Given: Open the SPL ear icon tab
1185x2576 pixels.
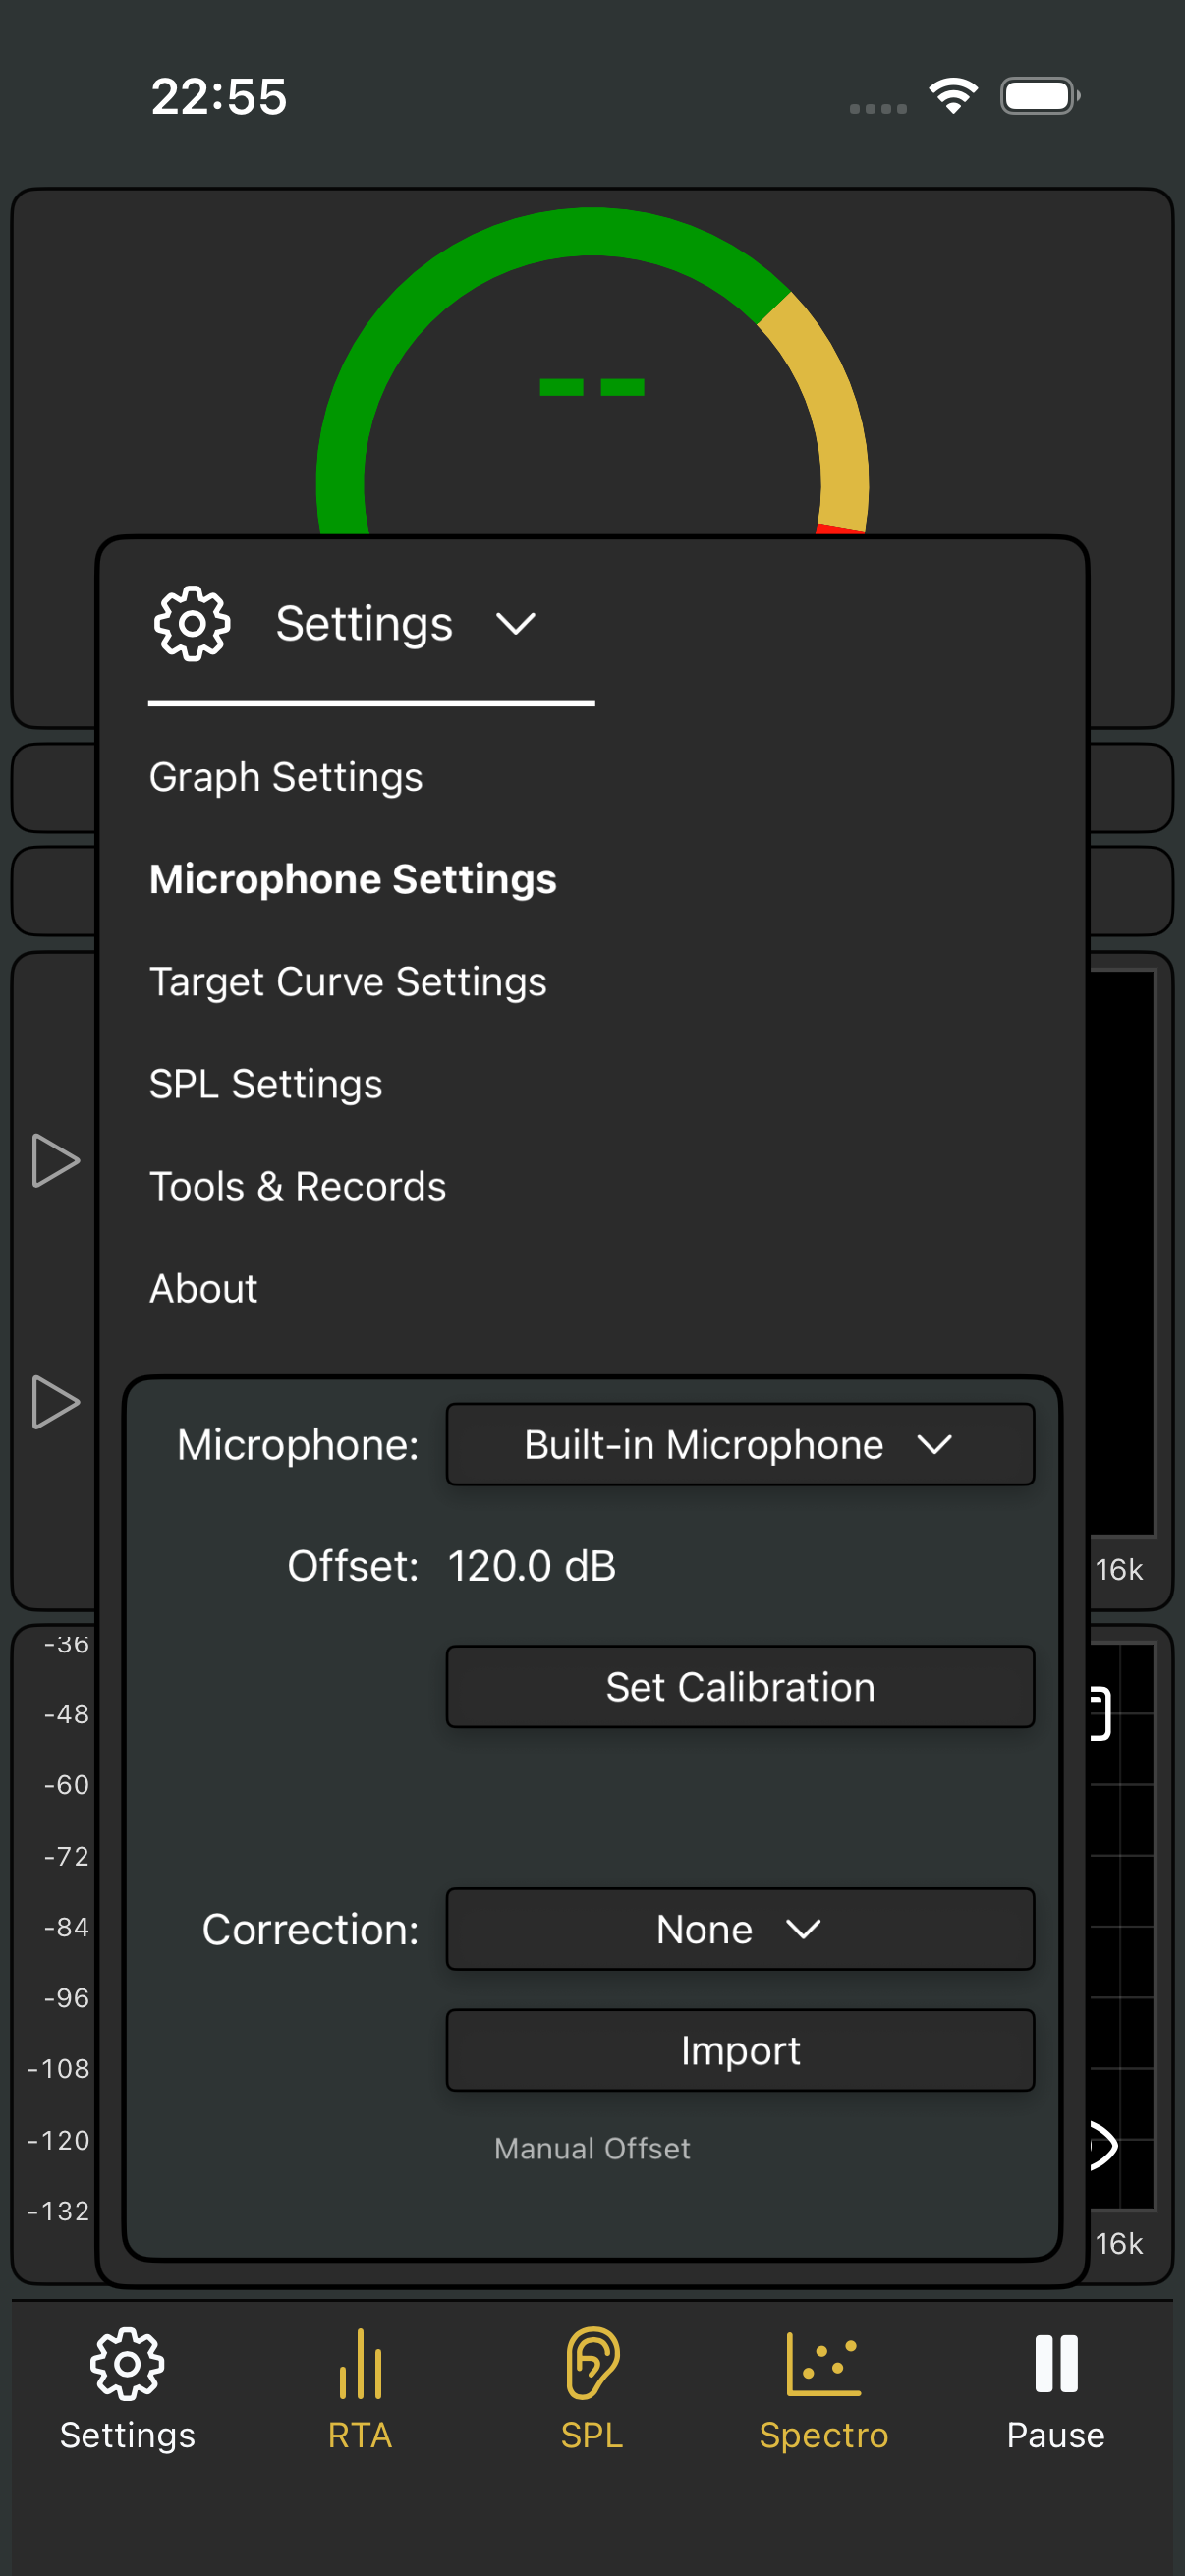Looking at the screenshot, I should [x=592, y=2364].
